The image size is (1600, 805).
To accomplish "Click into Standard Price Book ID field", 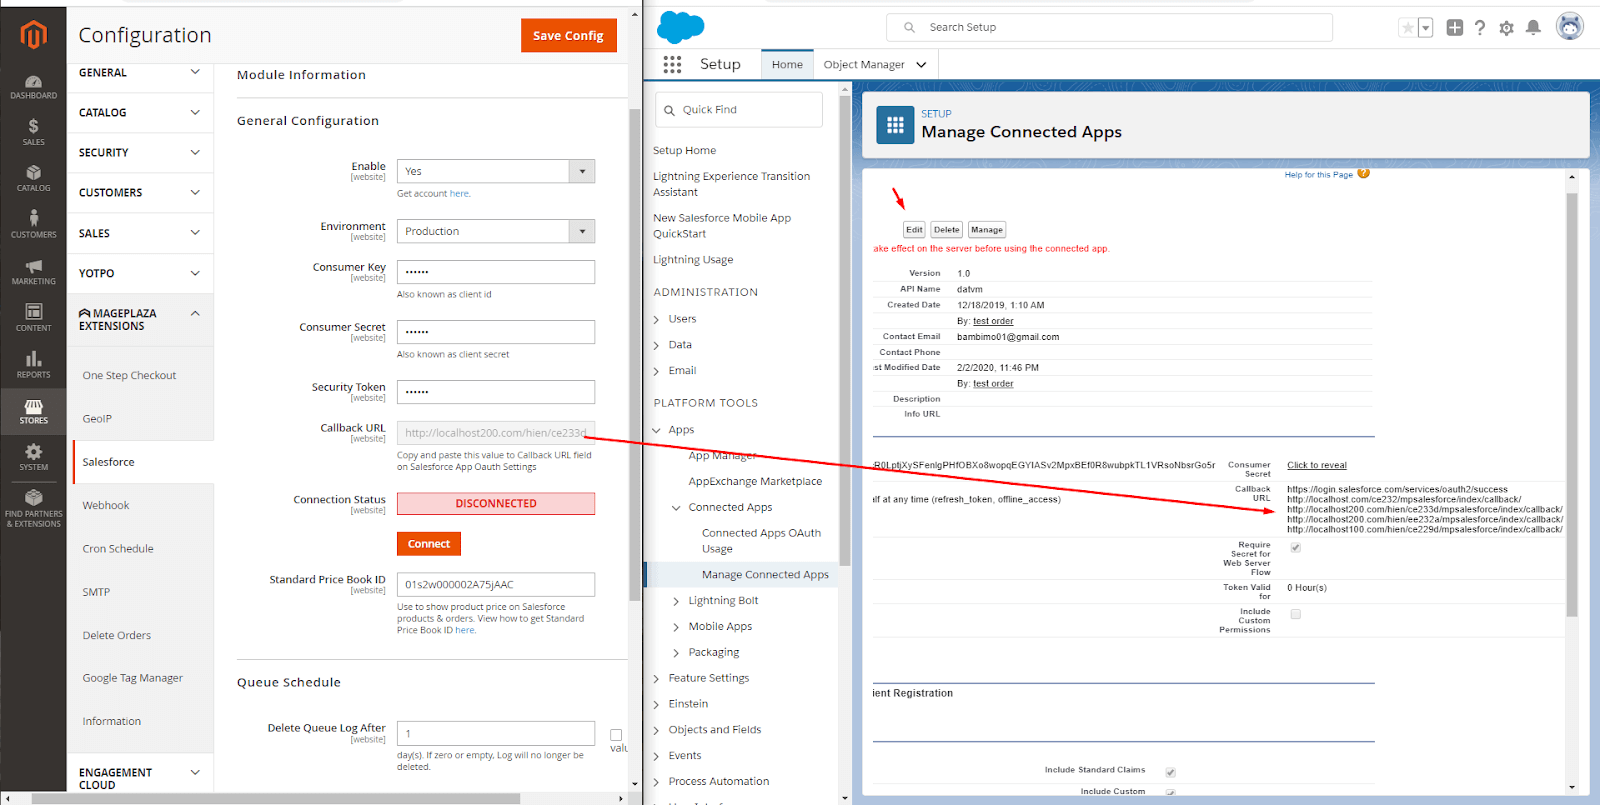I will [x=496, y=585].
